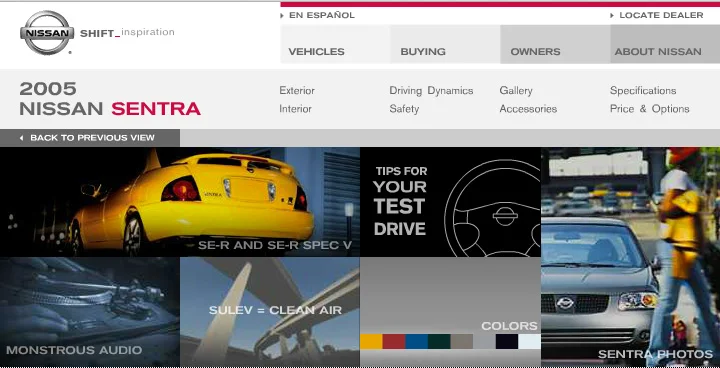This screenshot has width=720, height=368.
Task: Open Price & Options page
Action: (x=650, y=109)
